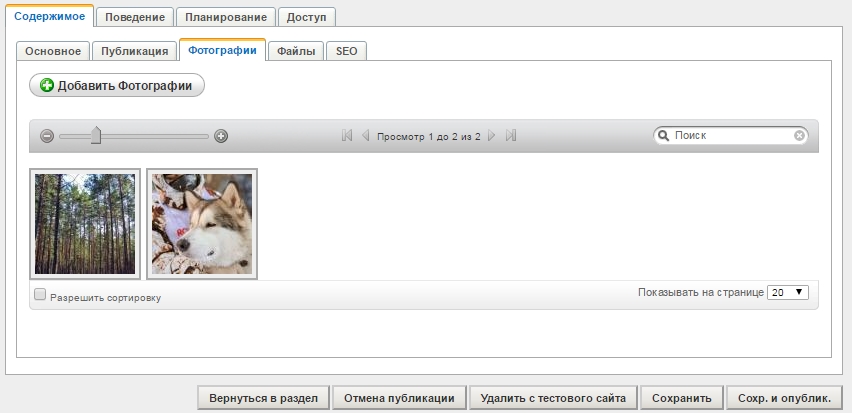The width and height of the screenshot is (852, 413).
Task: Click the minus zoom-out thumbnail icon
Action: (x=47, y=136)
